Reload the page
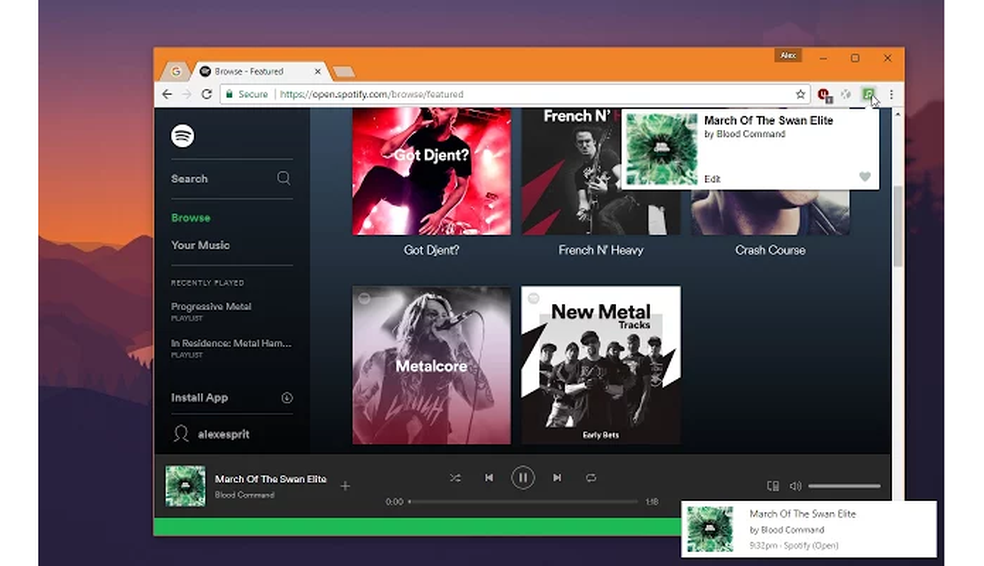The height and width of the screenshot is (566, 984). click(206, 94)
